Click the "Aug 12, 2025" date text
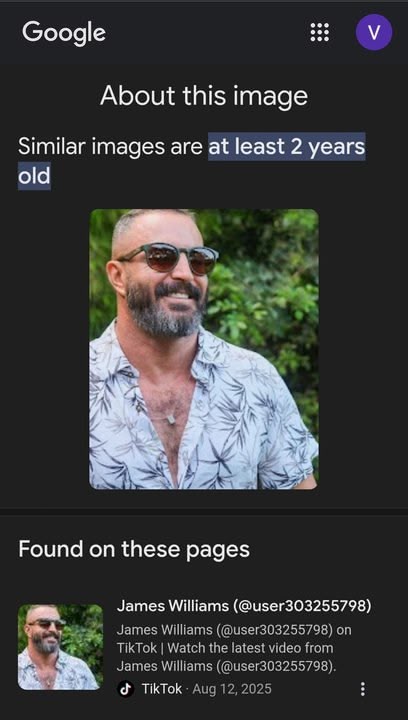Image resolution: width=408 pixels, height=720 pixels. click(x=232, y=689)
